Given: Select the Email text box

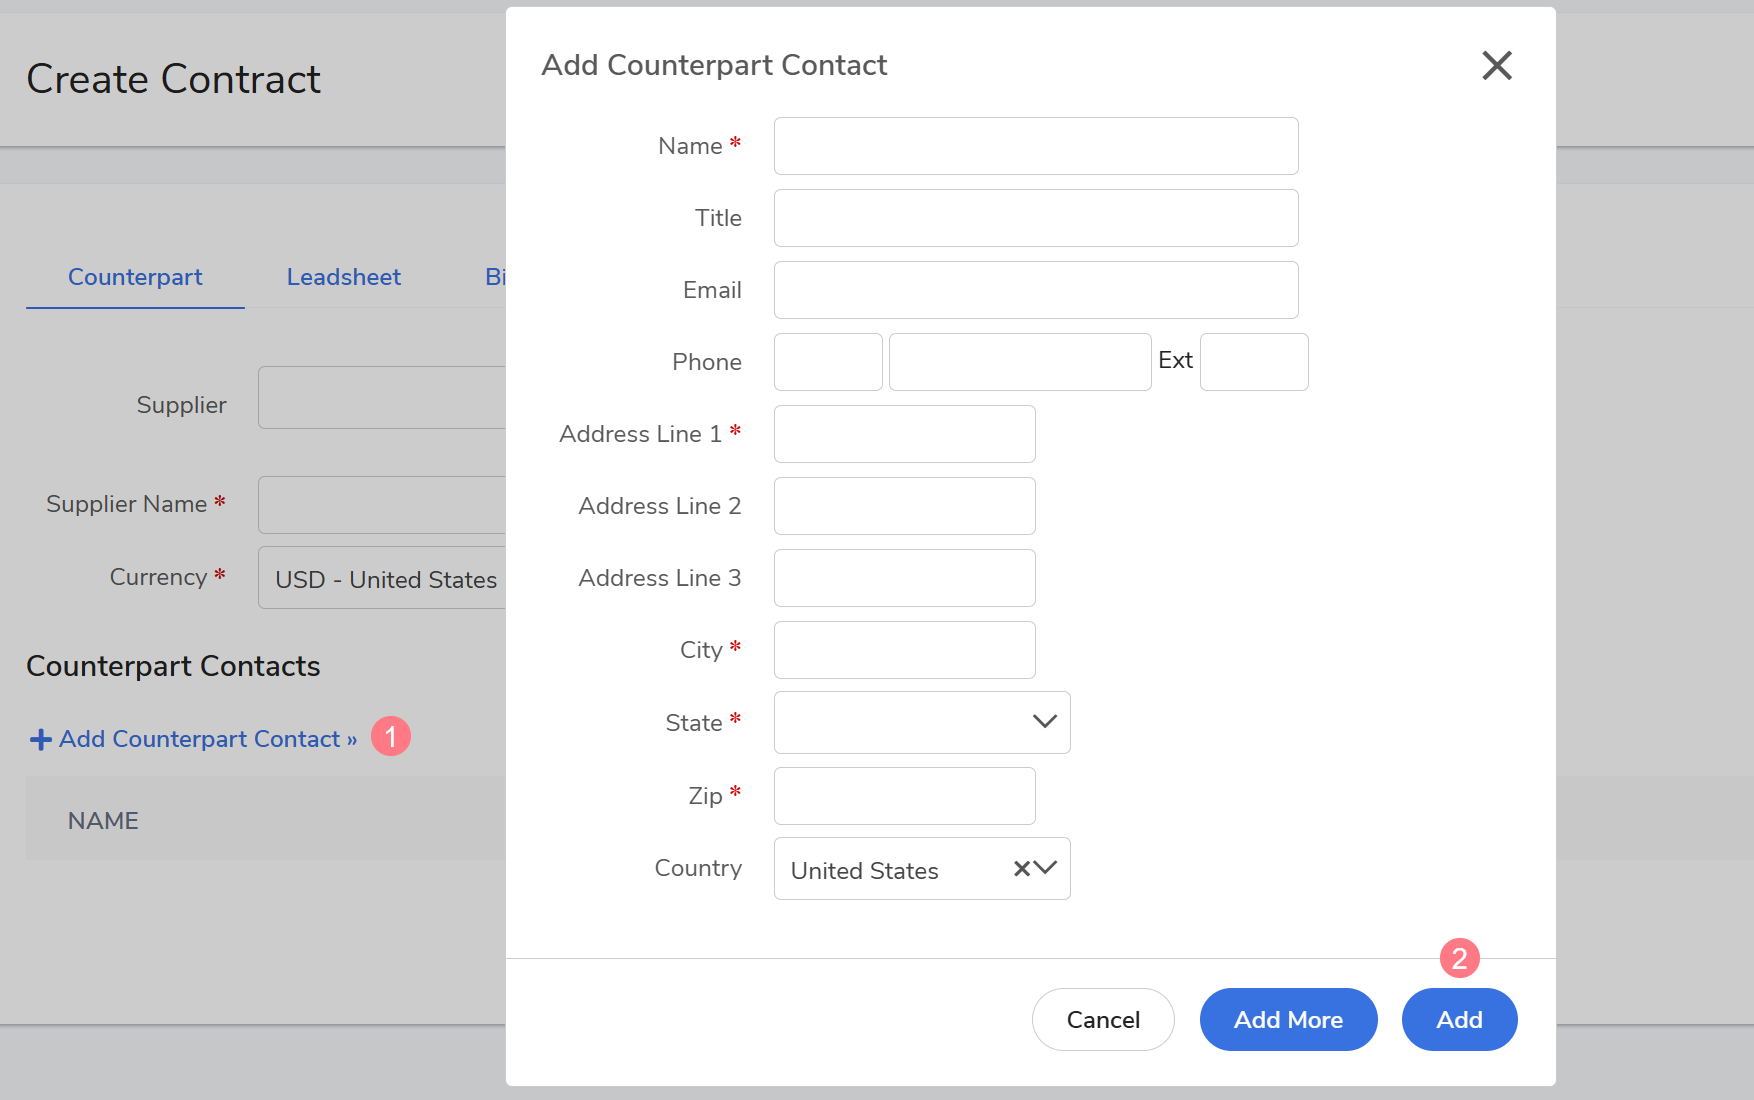Looking at the screenshot, I should (x=1035, y=290).
